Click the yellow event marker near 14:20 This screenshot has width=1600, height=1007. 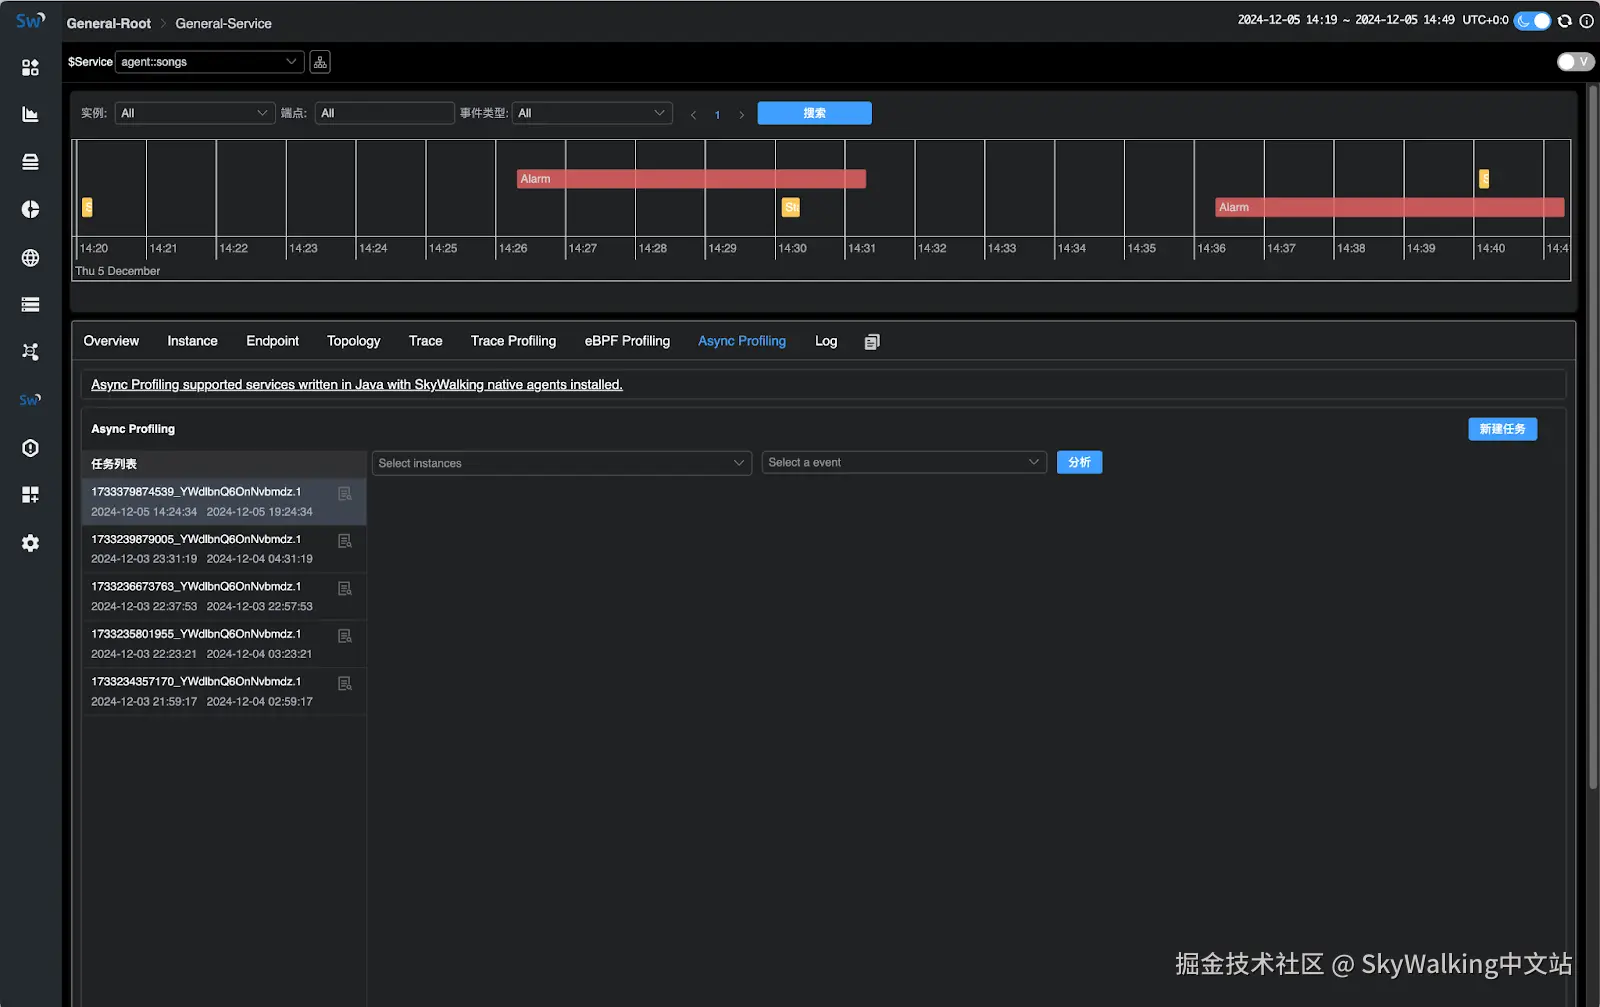[87, 207]
